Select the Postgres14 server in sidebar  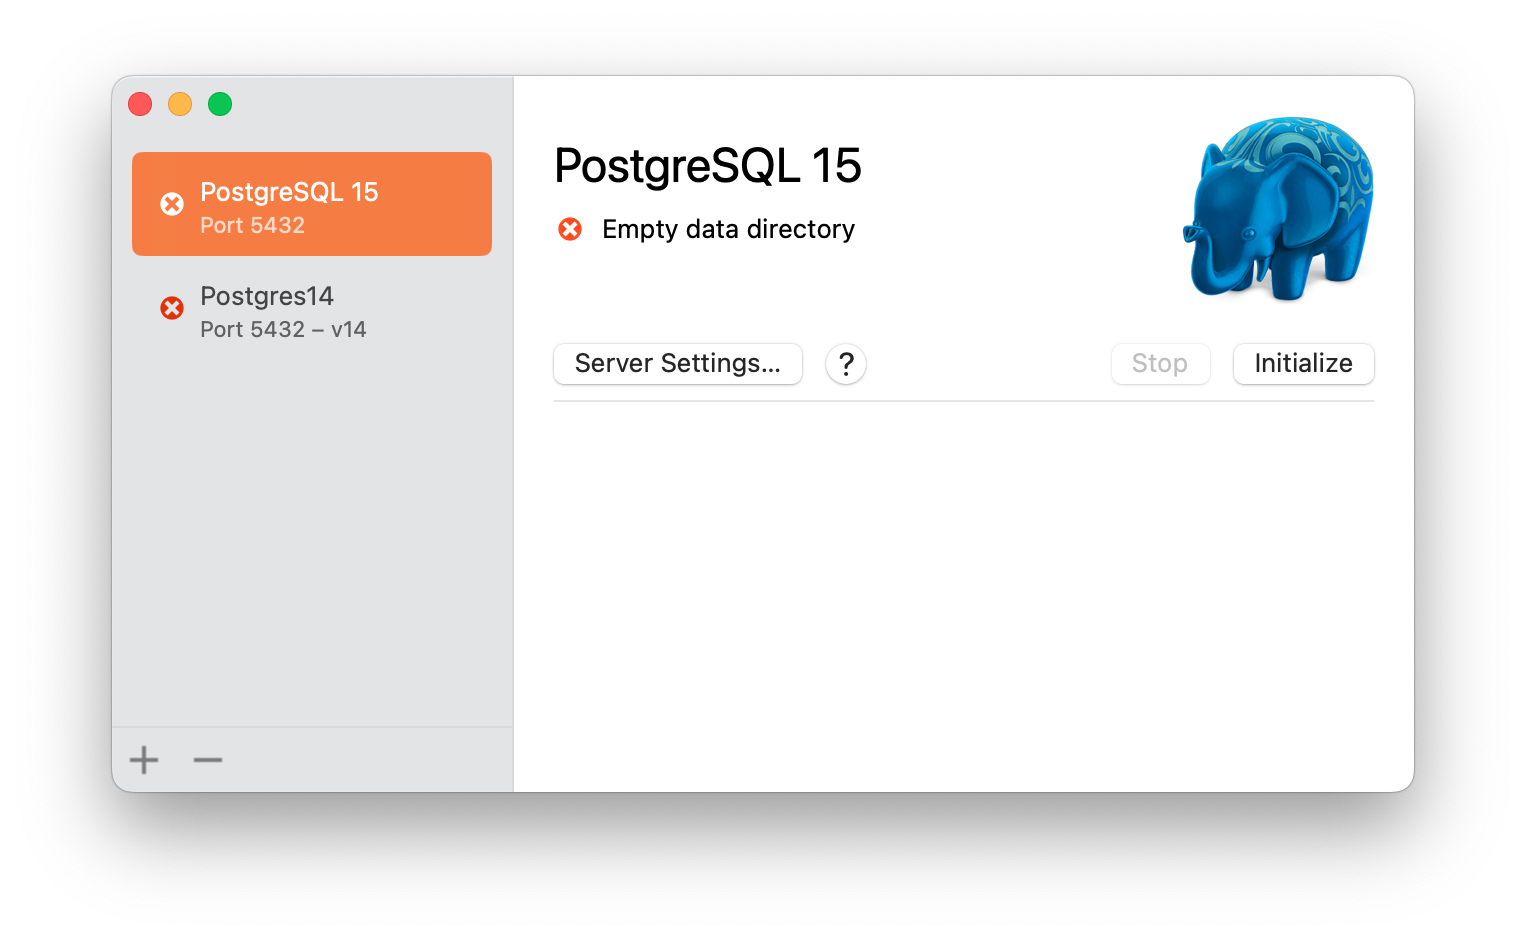coord(312,311)
